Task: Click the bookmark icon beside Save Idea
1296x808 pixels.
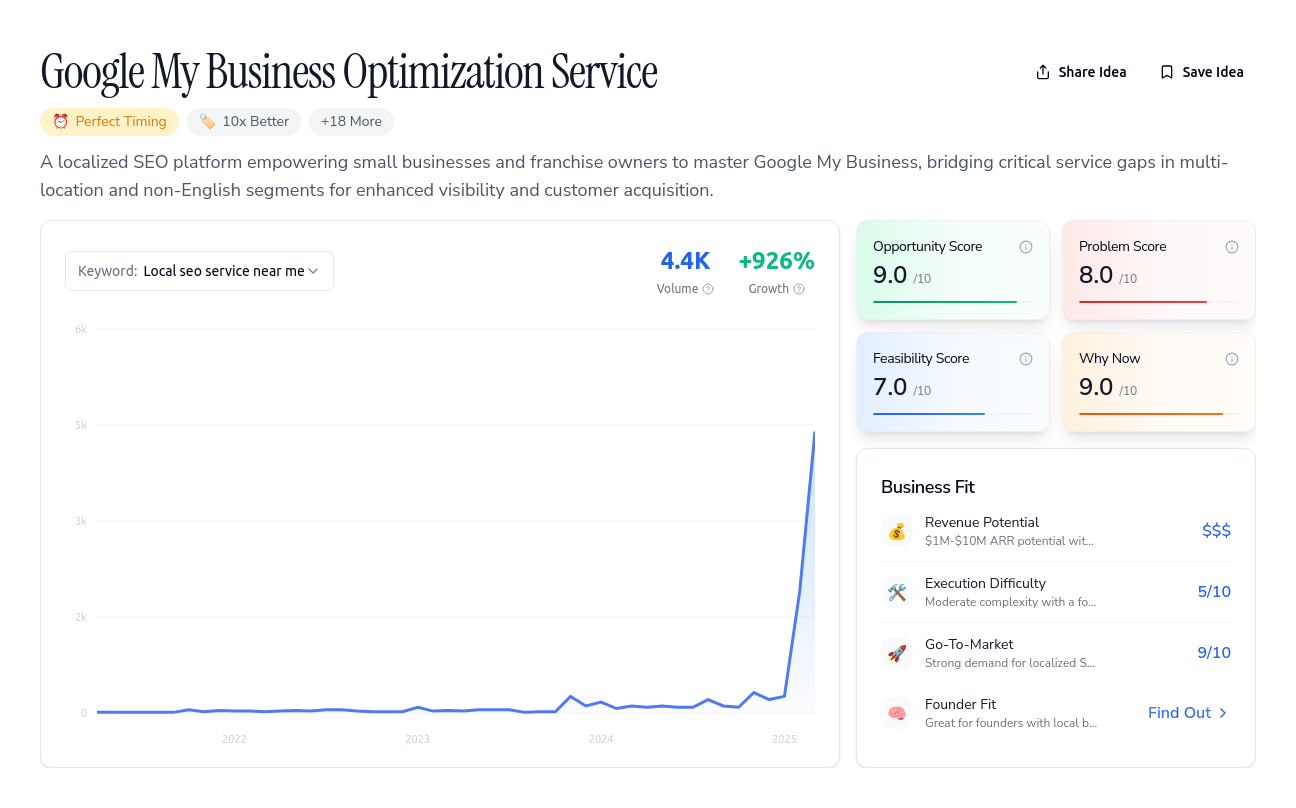Action: (1167, 72)
